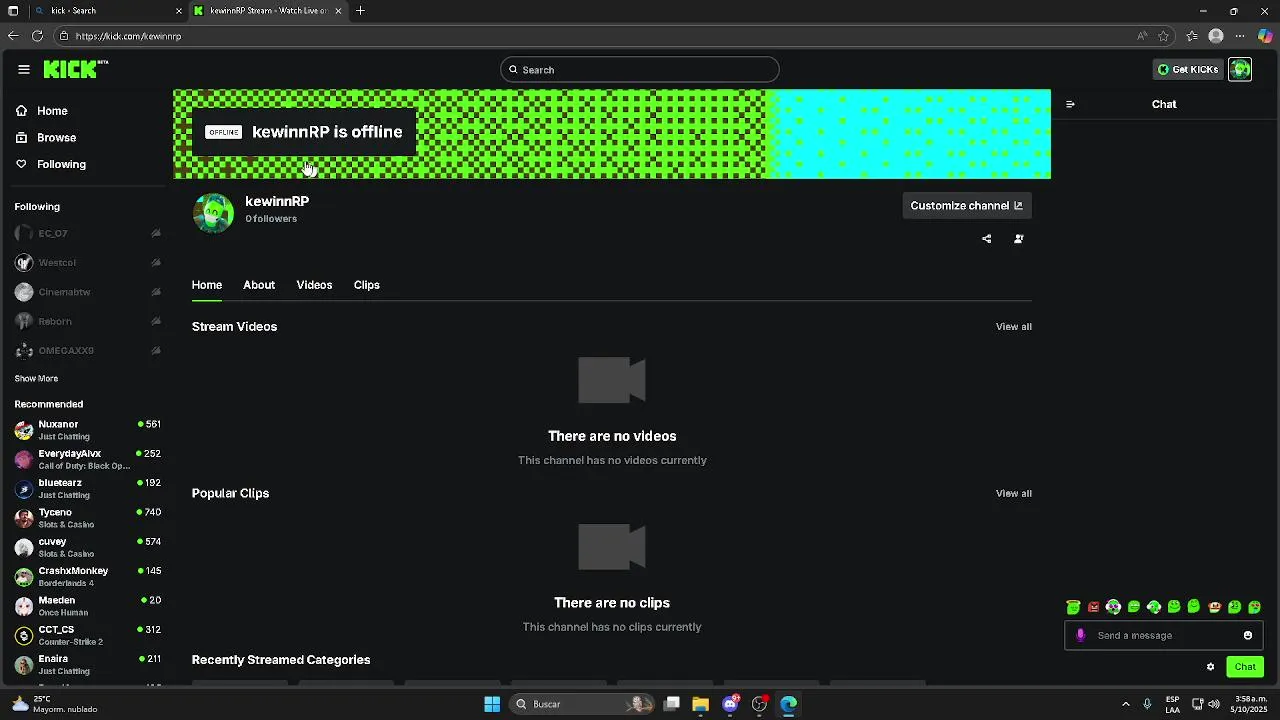1280x720 pixels.
Task: Expand Show More in Following list
Action: pyautogui.click(x=36, y=379)
